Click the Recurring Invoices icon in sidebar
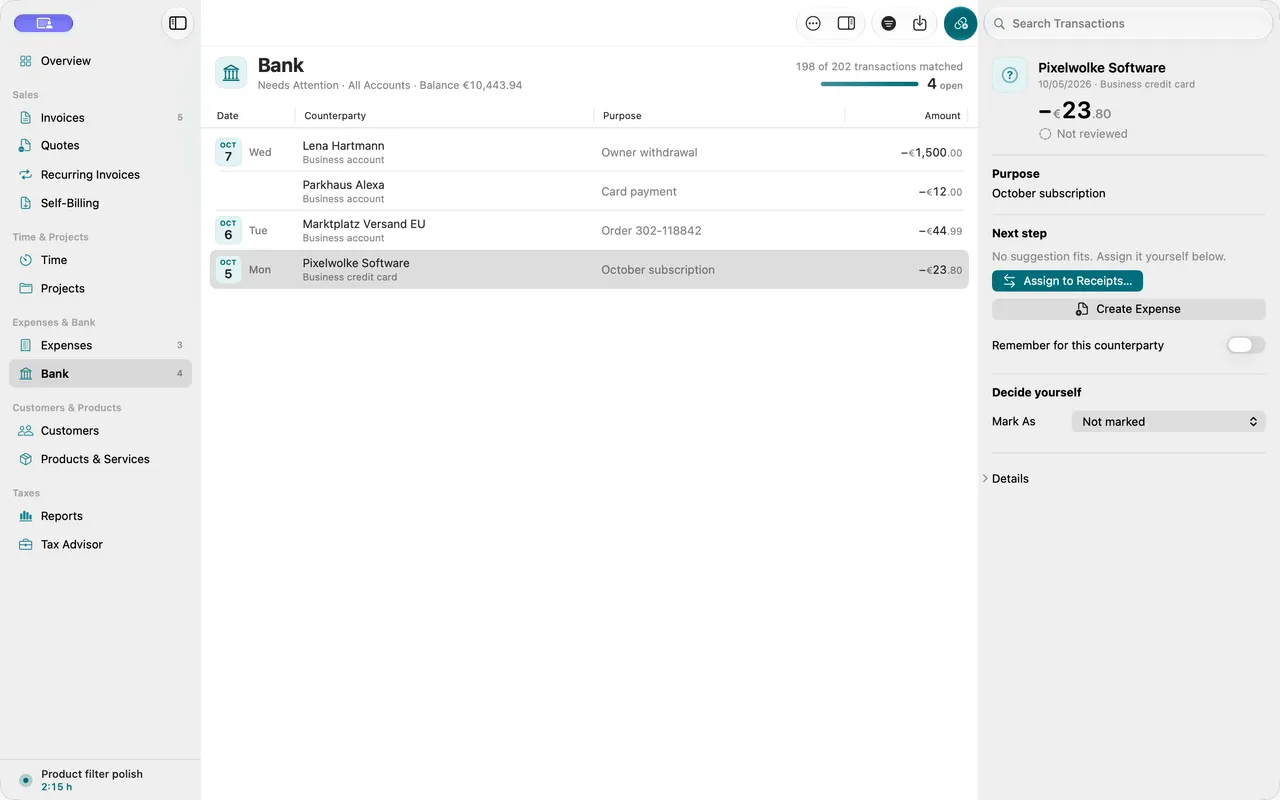Viewport: 1280px width, 800px height. [x=26, y=175]
